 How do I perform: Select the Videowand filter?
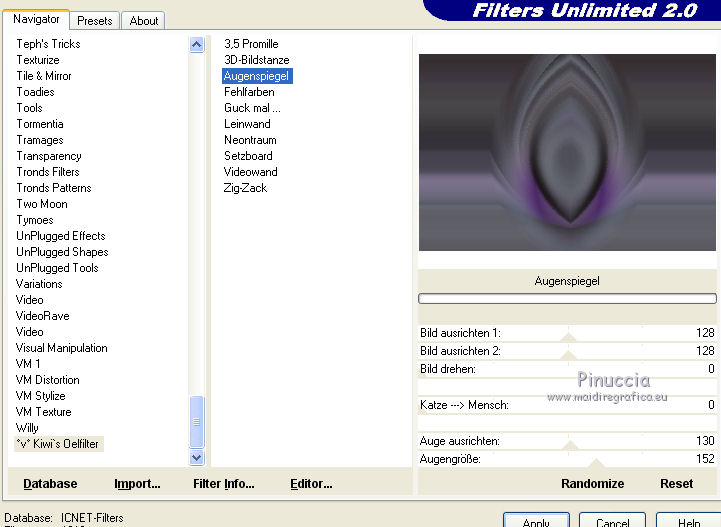point(251,172)
